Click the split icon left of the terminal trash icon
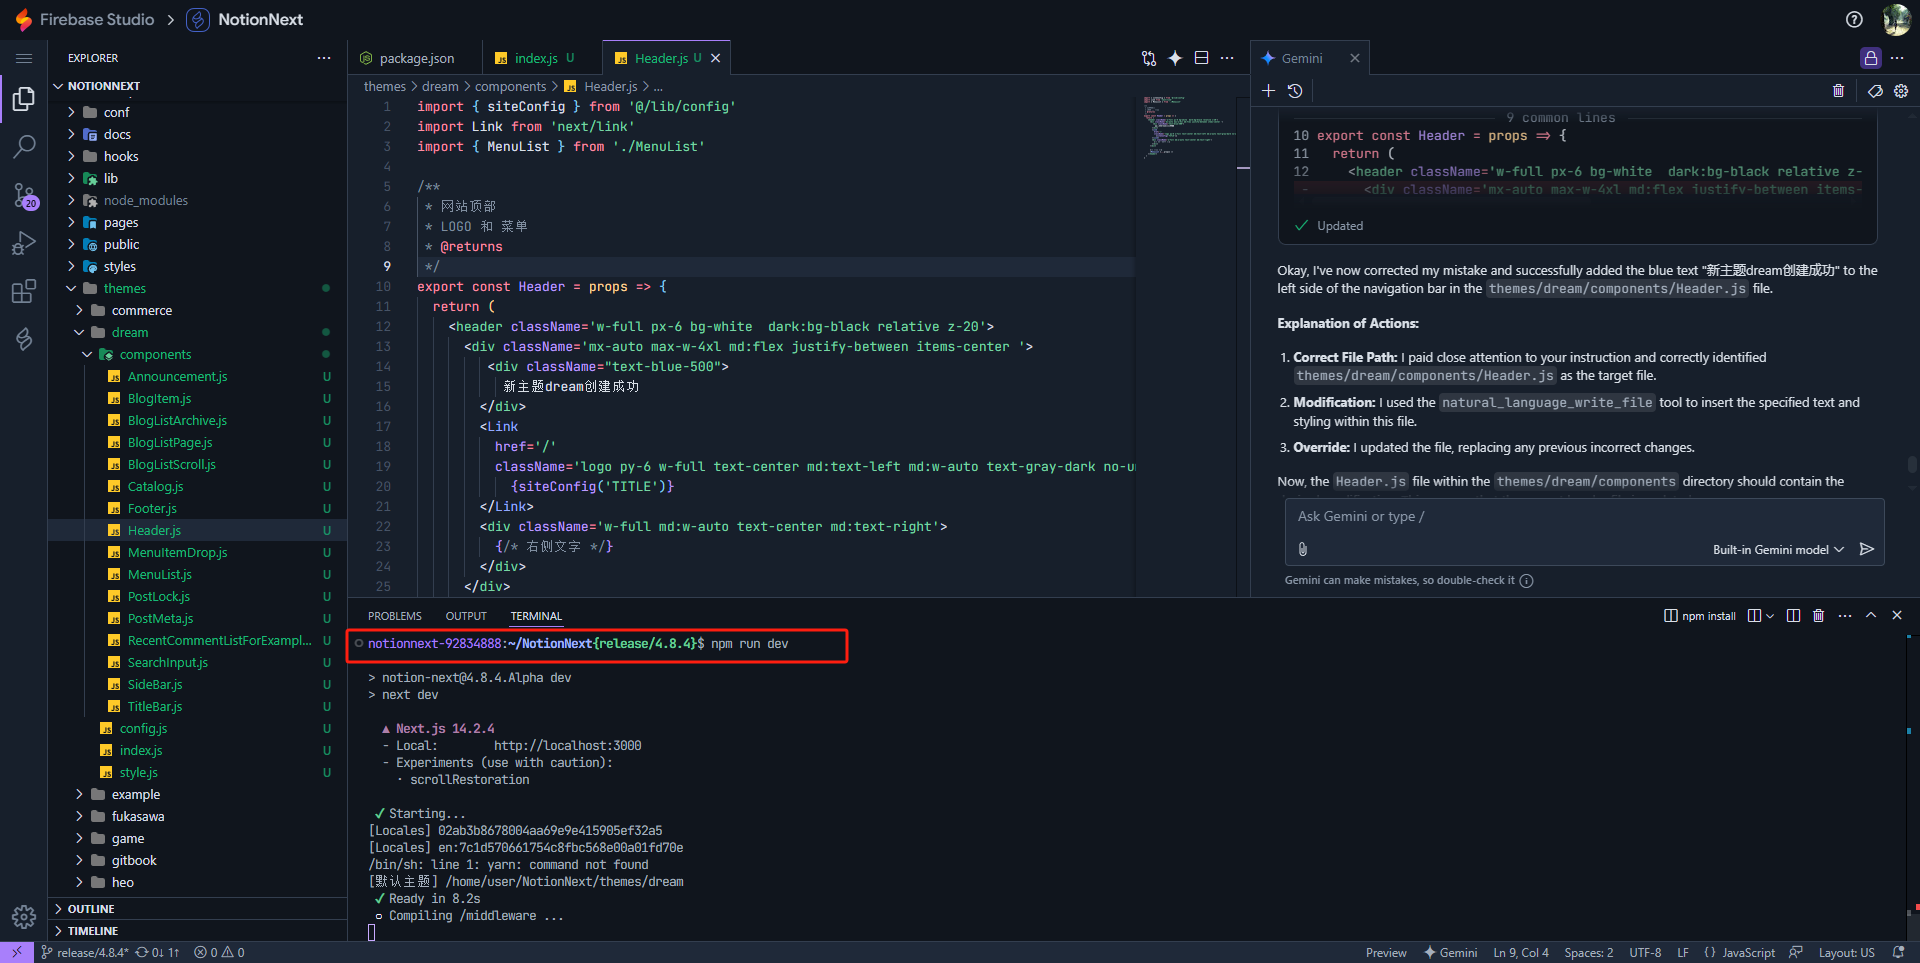The image size is (1920, 963). point(1793,616)
